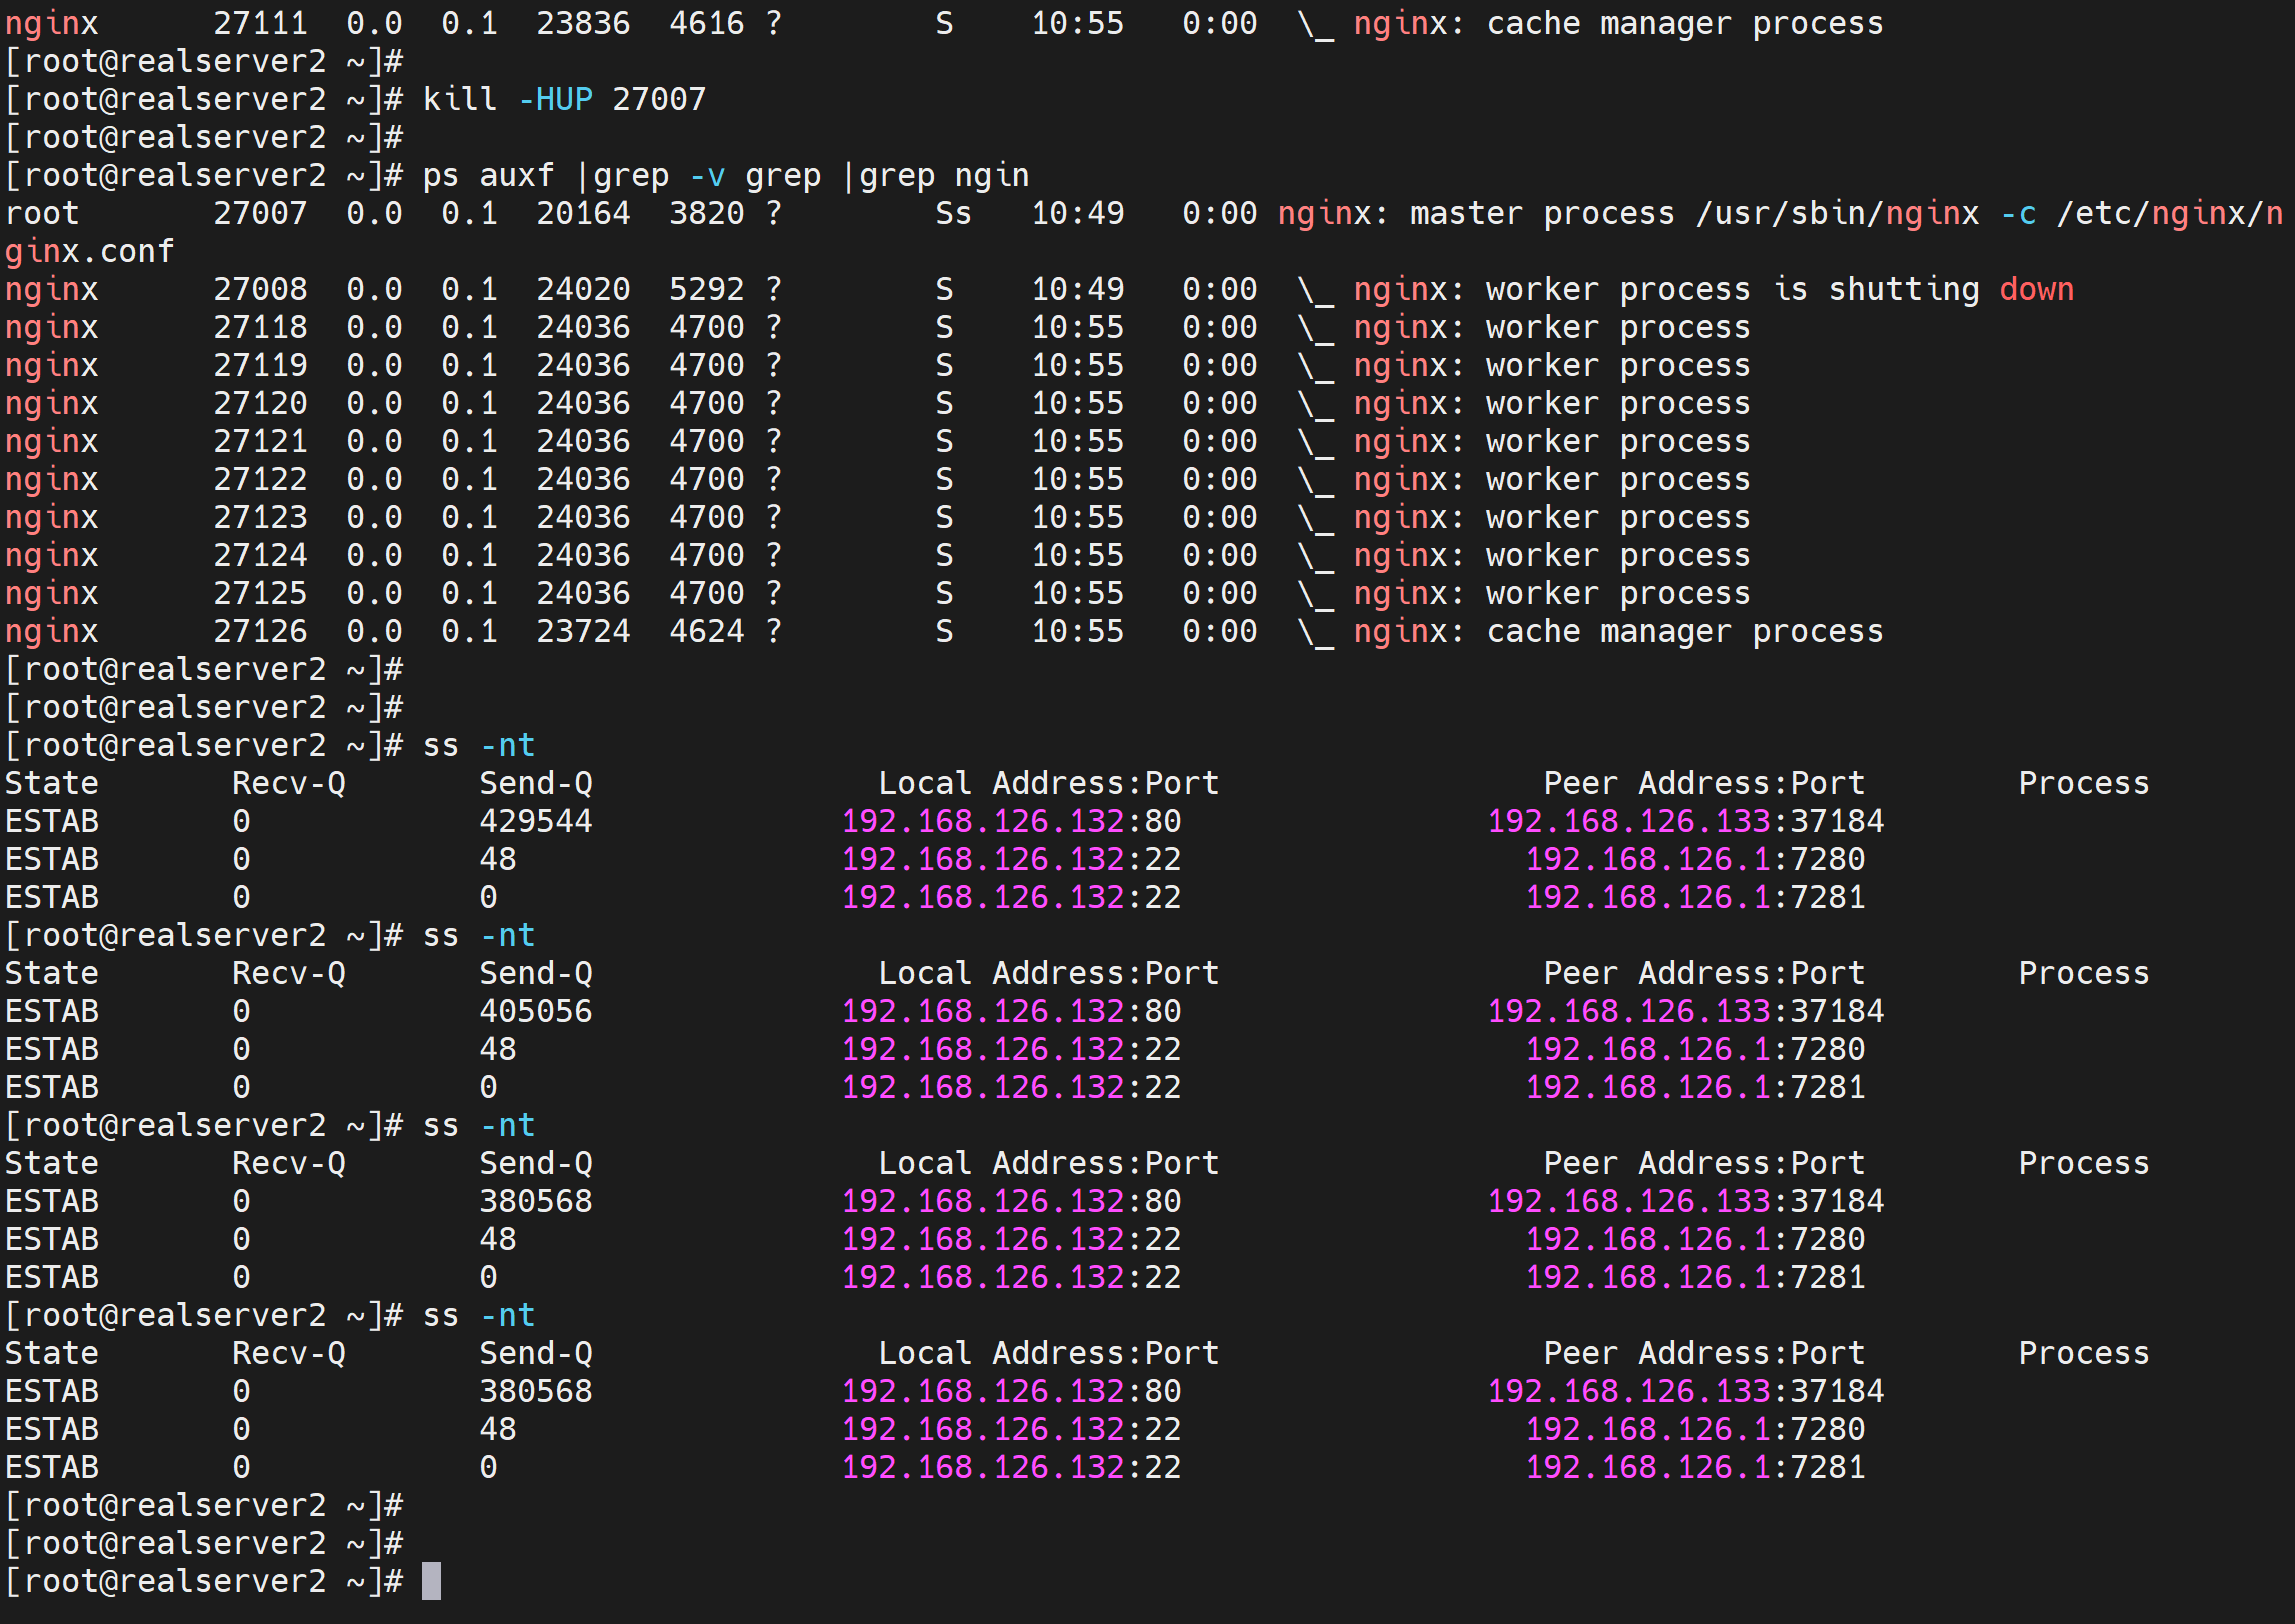Click the 'kill -HUP 27007' command text
The width and height of the screenshot is (2295, 1624).
(564, 99)
